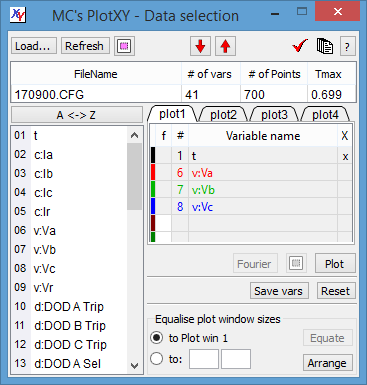
Task: Click the PlotXY app icon in title bar
Action: click(x=18, y=15)
